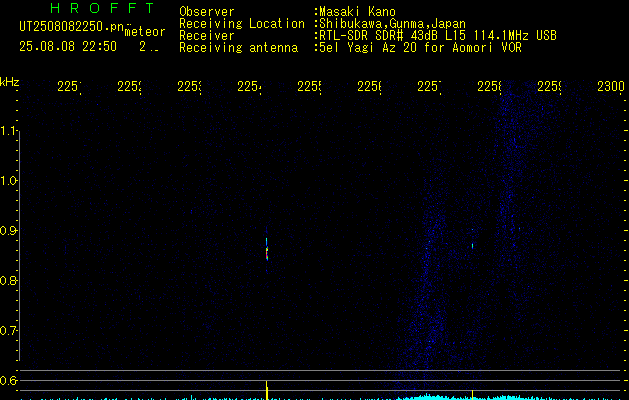Click the kHz axis unit label
Image resolution: width=629 pixels, height=400 pixels.
point(9,82)
